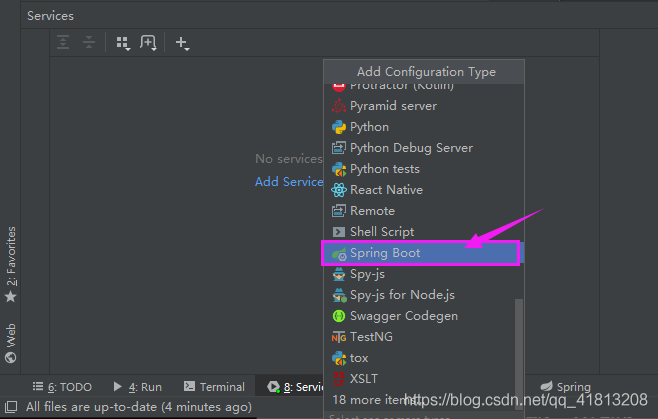Screen dimensions: 658x419
Task: Click the Spy-js spy icon
Action: [338, 274]
